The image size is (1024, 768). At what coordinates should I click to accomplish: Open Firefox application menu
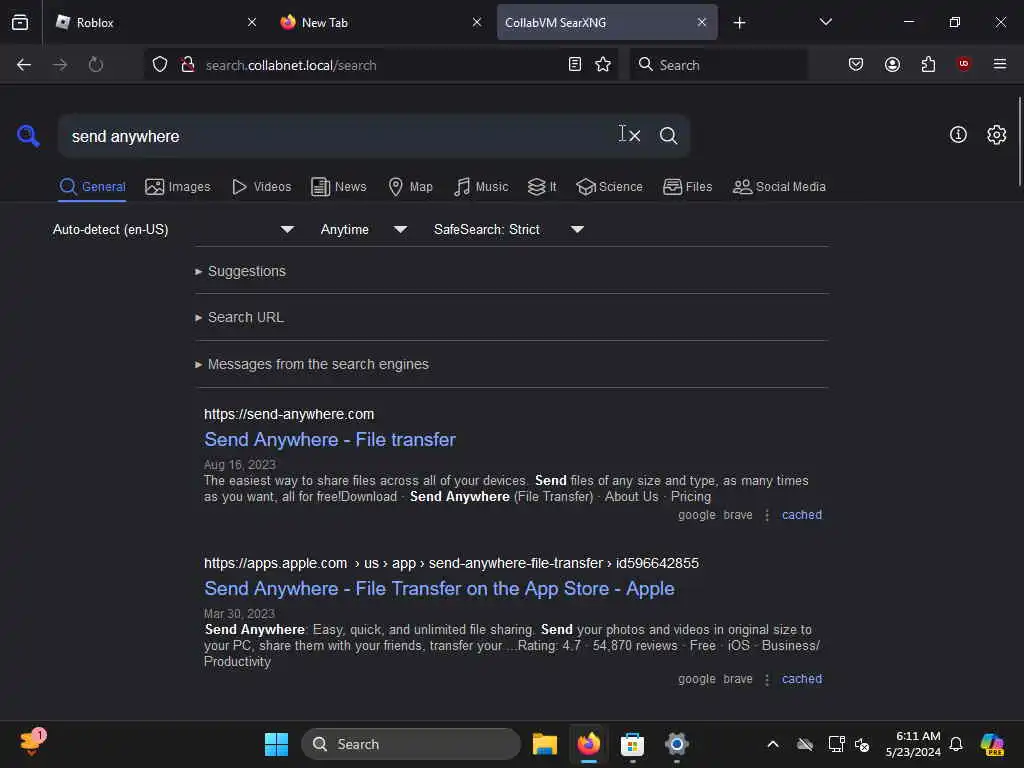coord(999,64)
